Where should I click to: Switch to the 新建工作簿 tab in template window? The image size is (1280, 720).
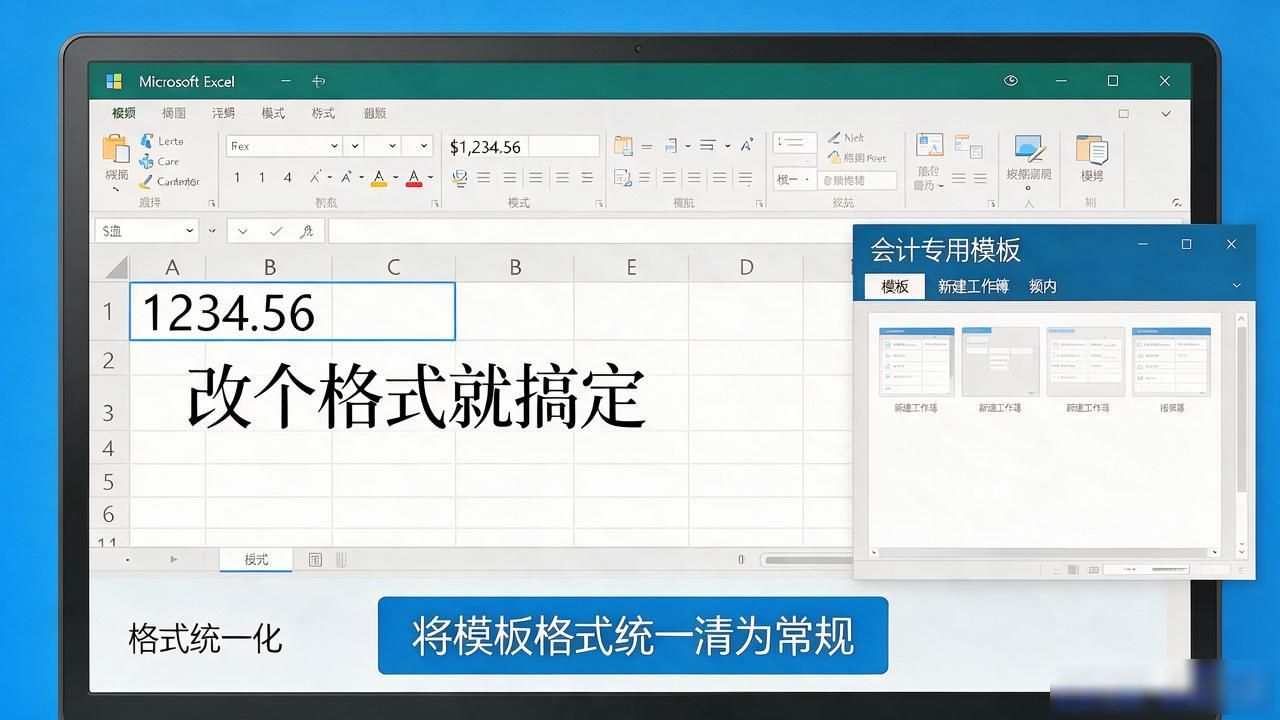973,286
